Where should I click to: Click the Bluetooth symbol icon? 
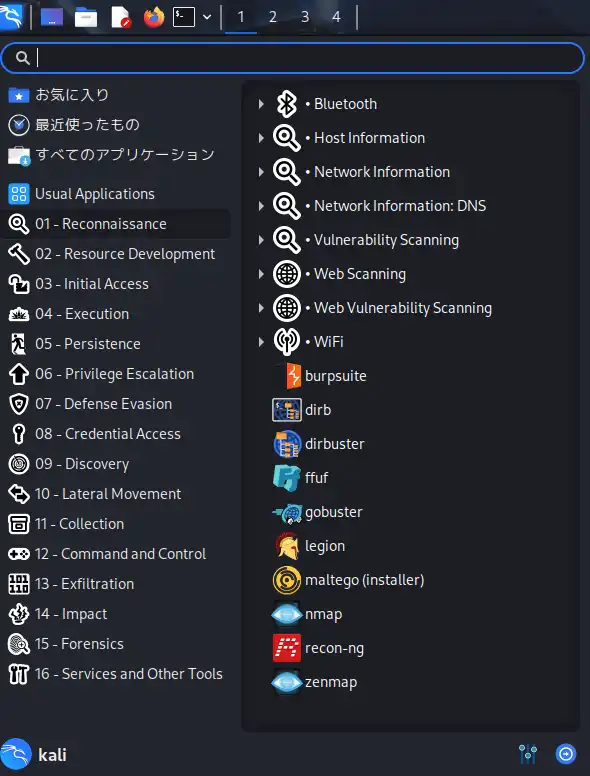(x=287, y=104)
